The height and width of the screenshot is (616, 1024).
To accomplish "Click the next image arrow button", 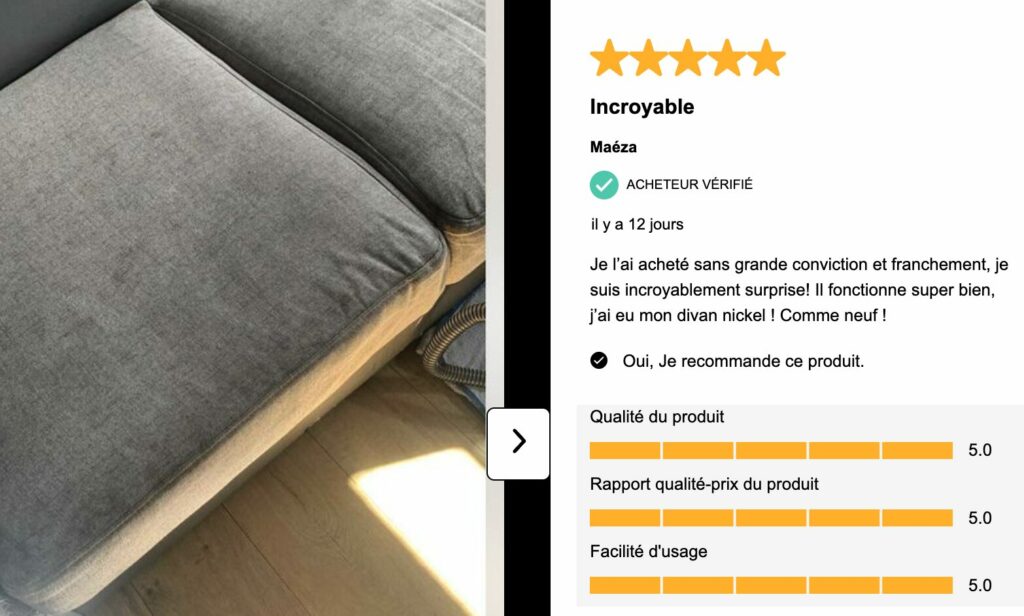I will (519, 444).
